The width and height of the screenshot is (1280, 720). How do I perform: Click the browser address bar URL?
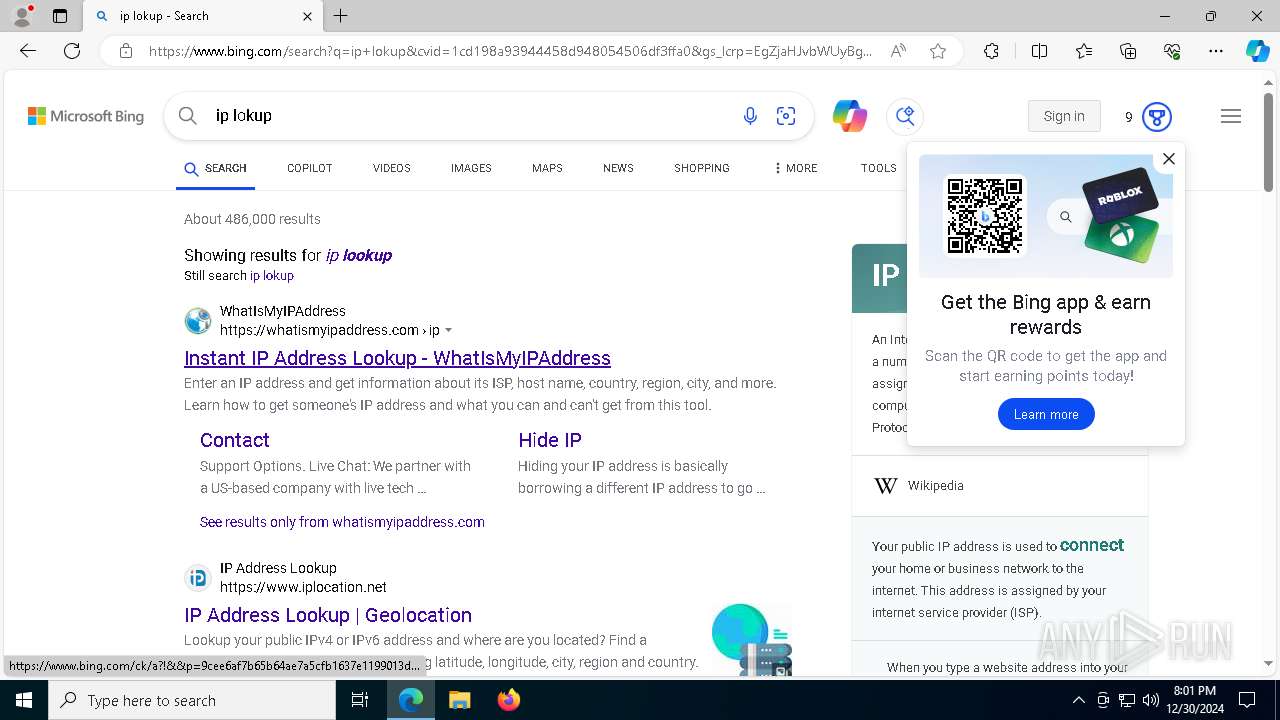tap(510, 51)
